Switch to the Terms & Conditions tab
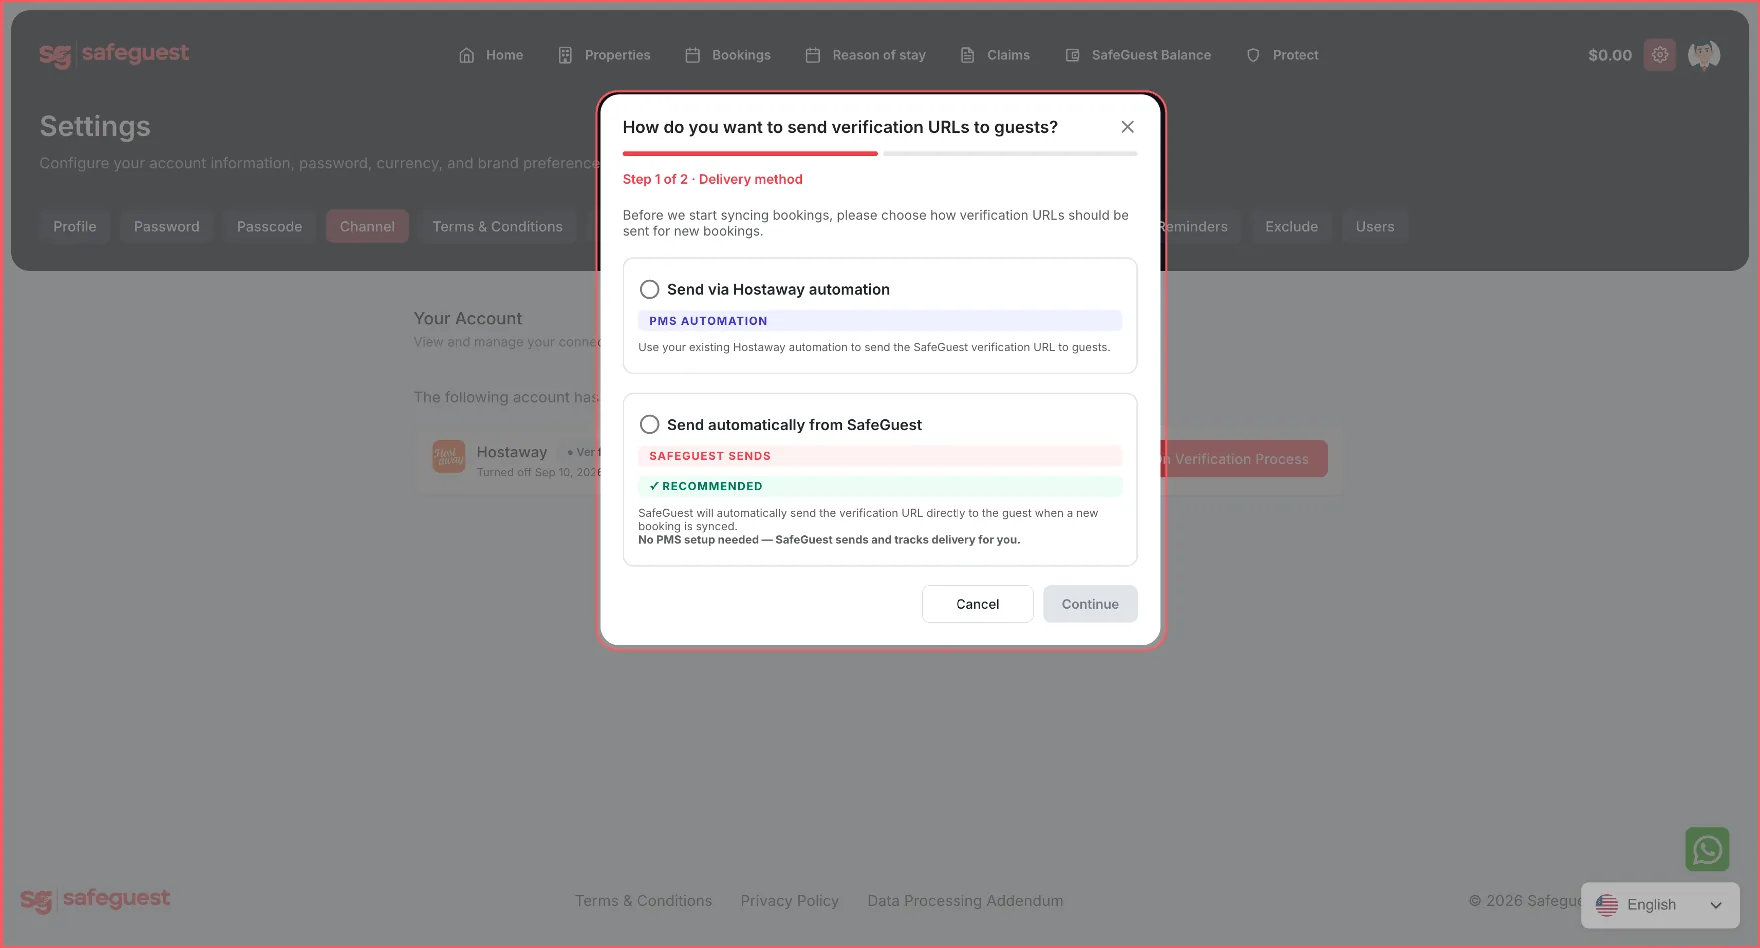Screen dimensions: 1760x948 tap(498, 227)
